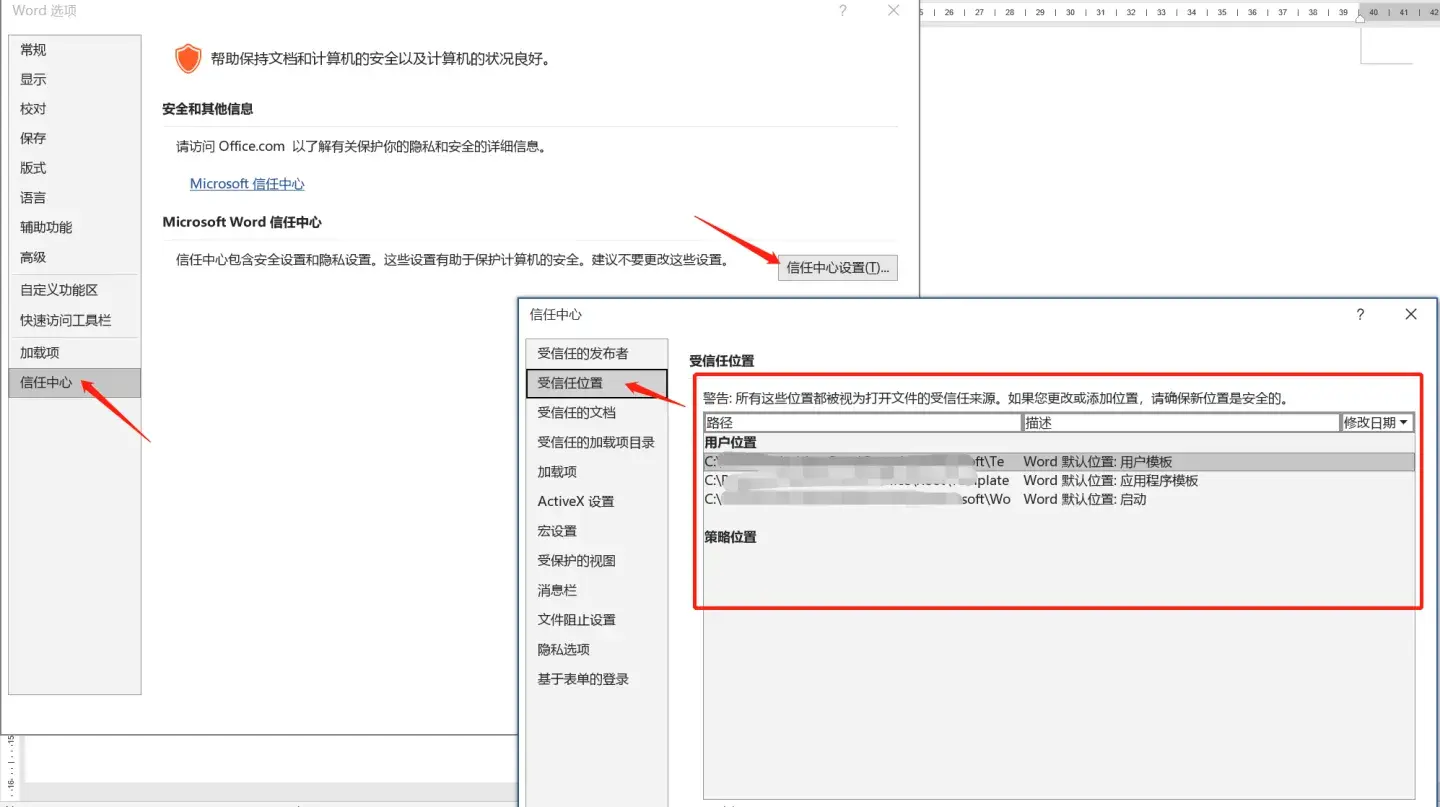
Task: Select 加载项 in Trust Center sidebar
Action: (x=596, y=472)
